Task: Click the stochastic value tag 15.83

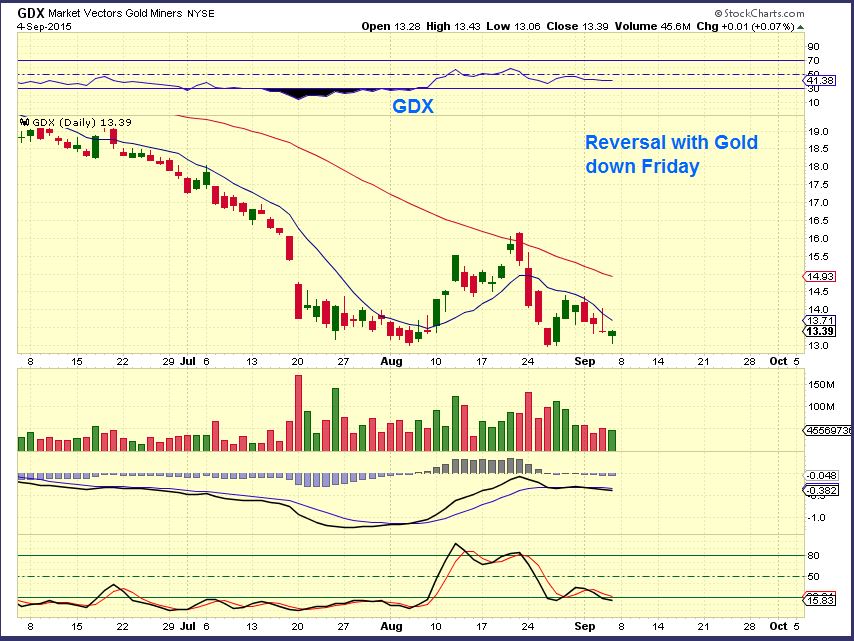Action: (820, 600)
